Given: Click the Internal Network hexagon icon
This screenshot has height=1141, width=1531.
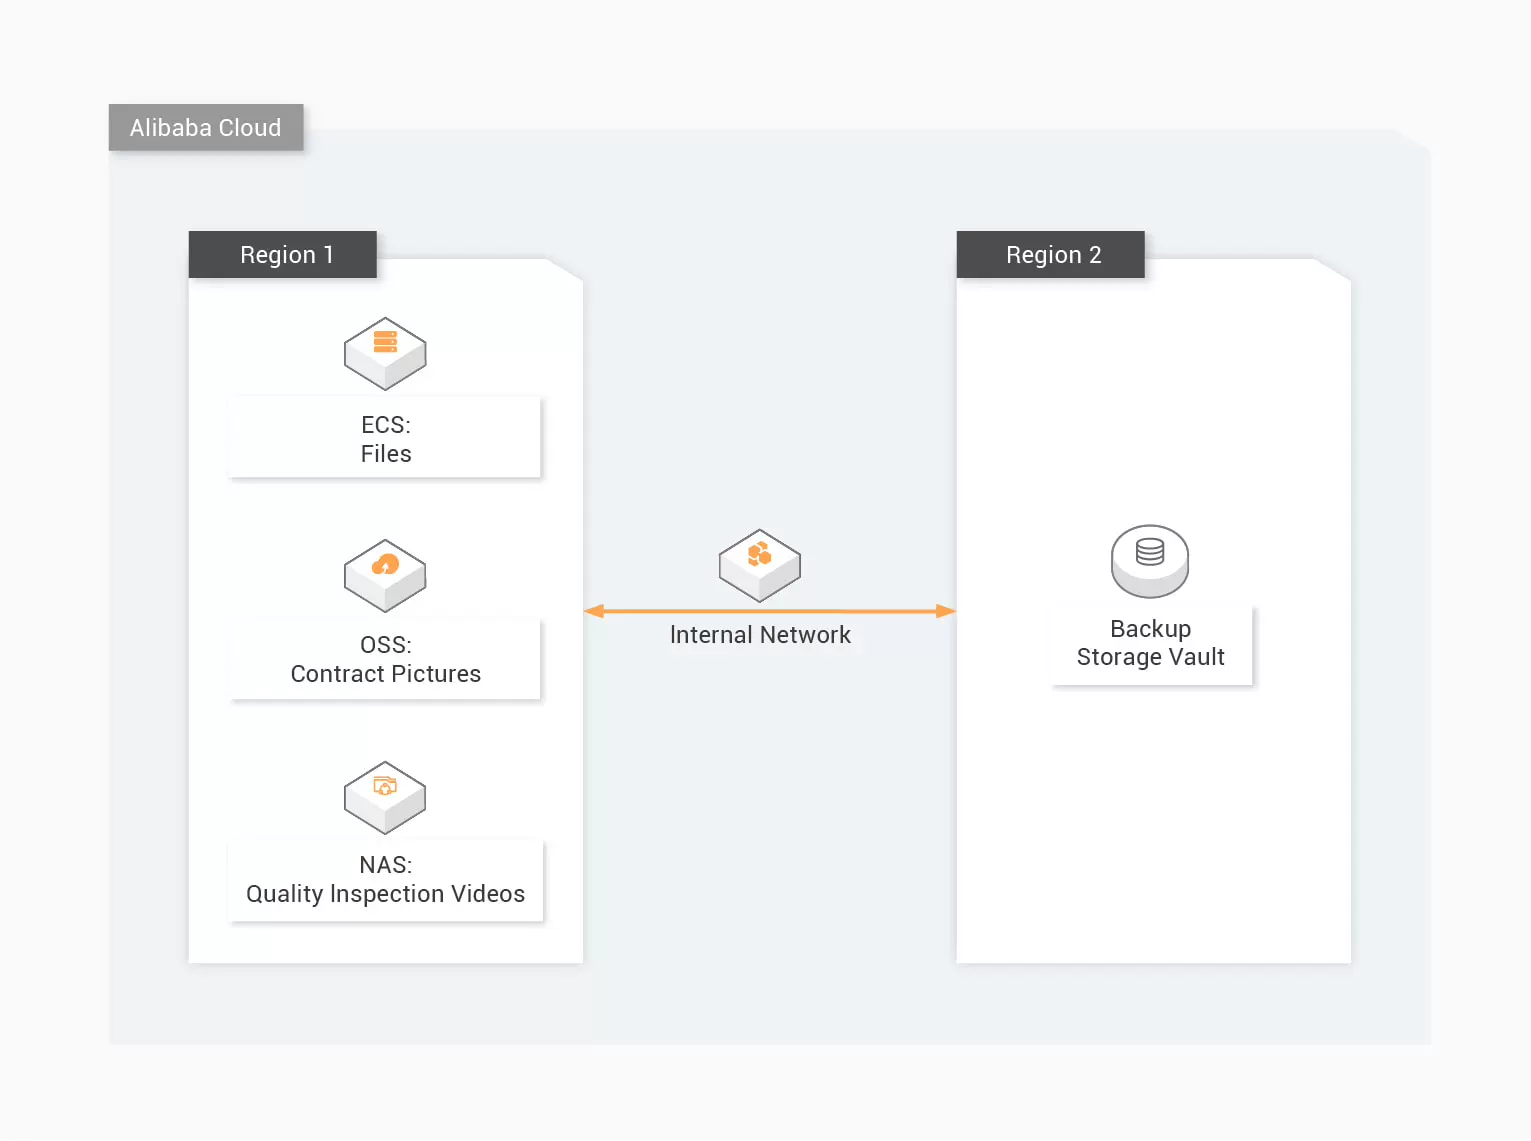Looking at the screenshot, I should pos(760,564).
